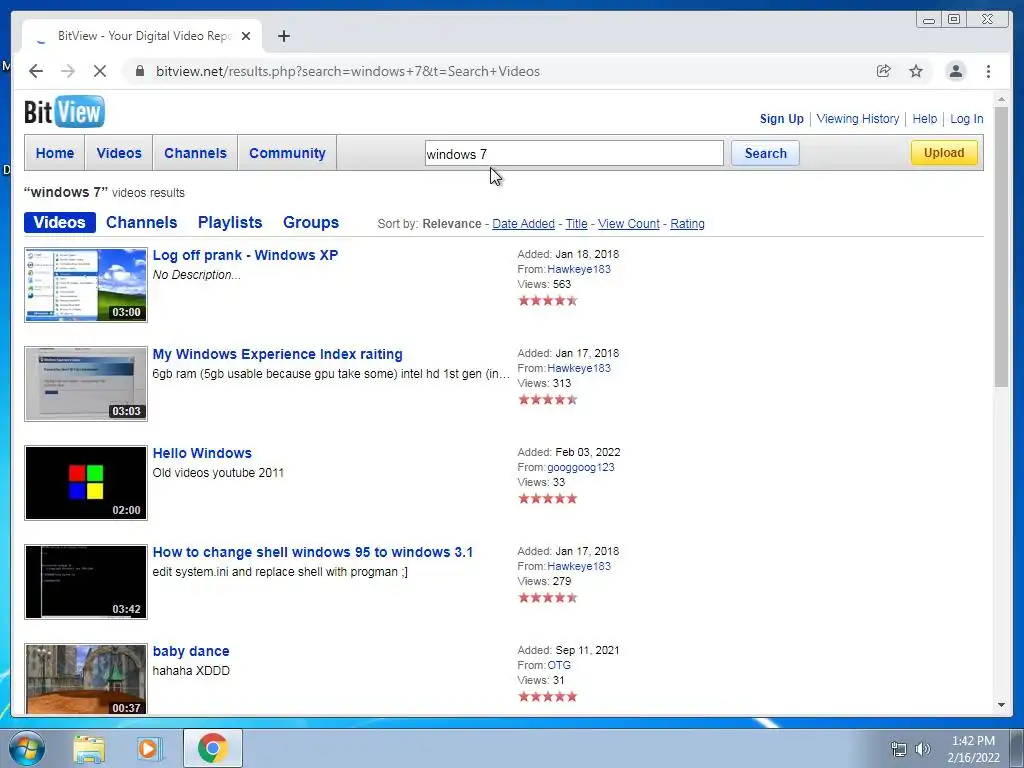Click the Log In link
Viewport: 1024px width, 768px height.
(967, 119)
